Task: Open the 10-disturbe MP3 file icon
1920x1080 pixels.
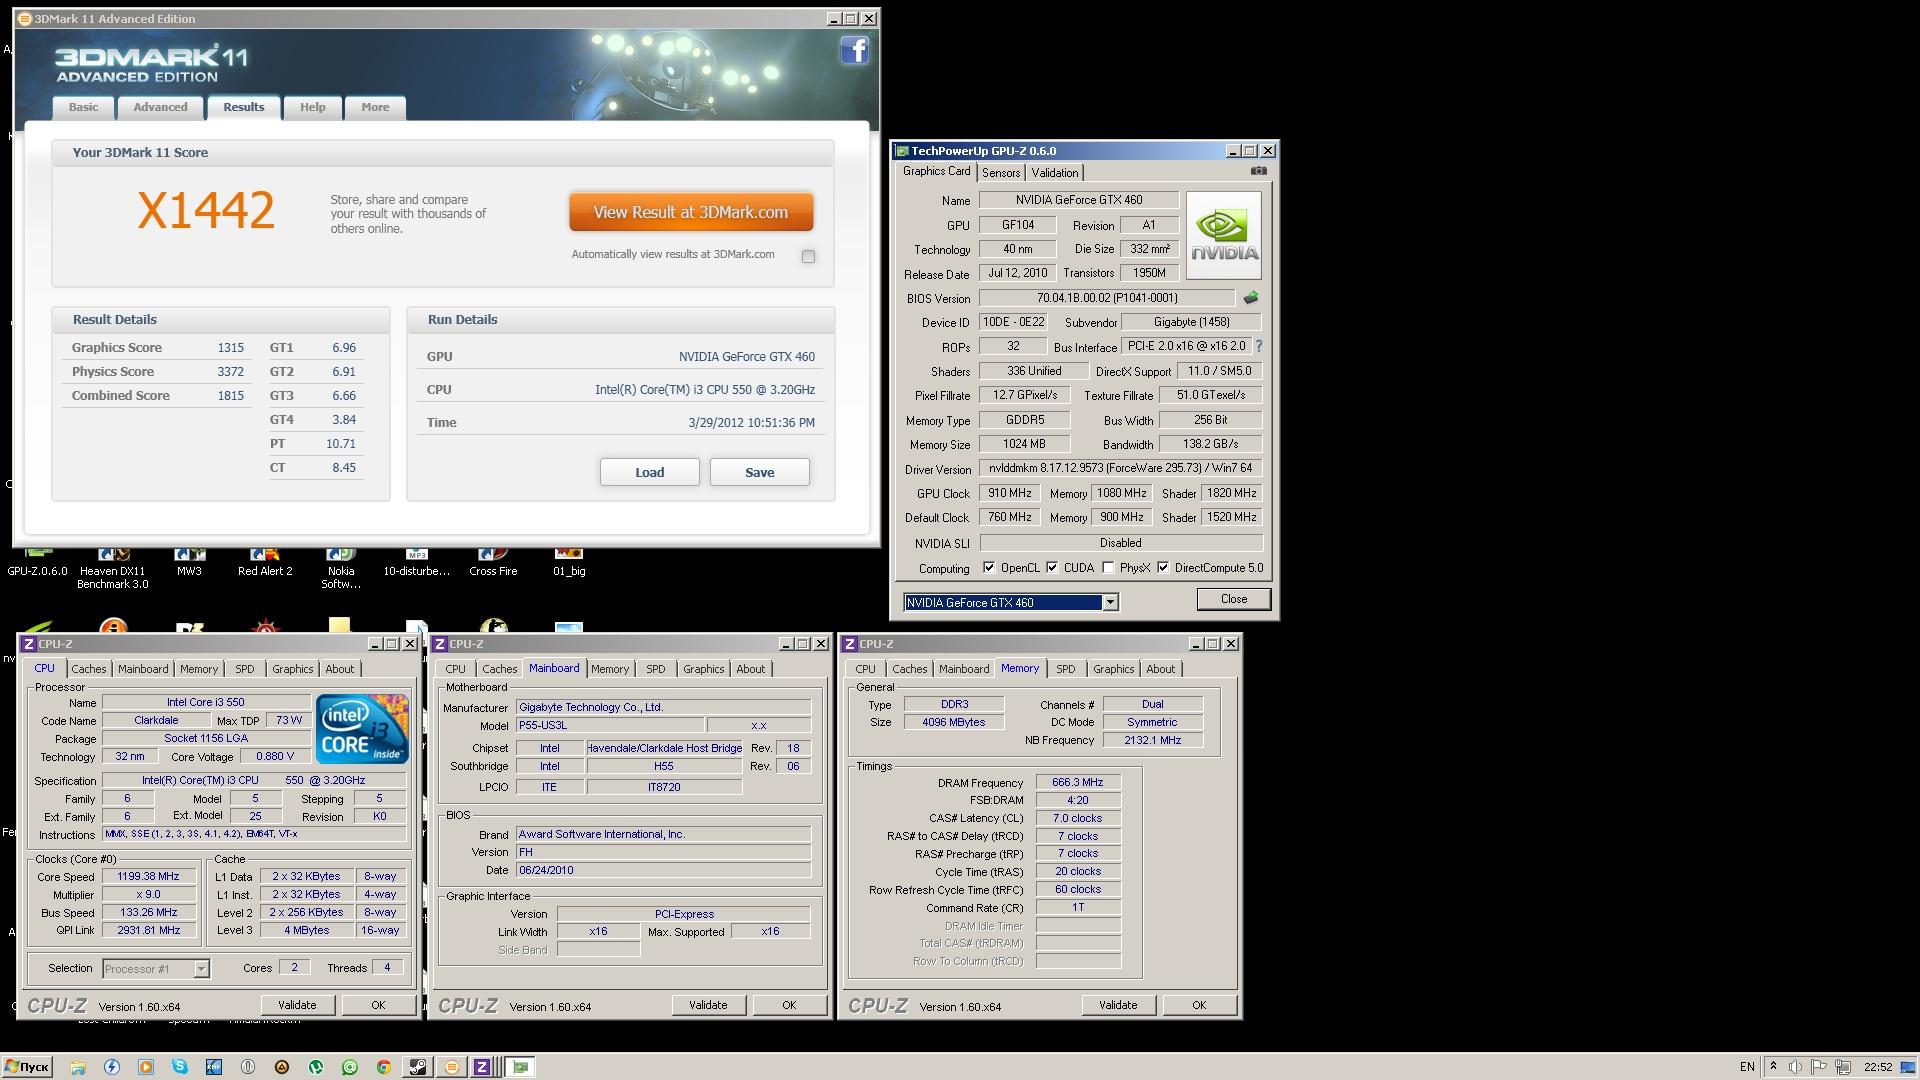Action: (x=417, y=561)
